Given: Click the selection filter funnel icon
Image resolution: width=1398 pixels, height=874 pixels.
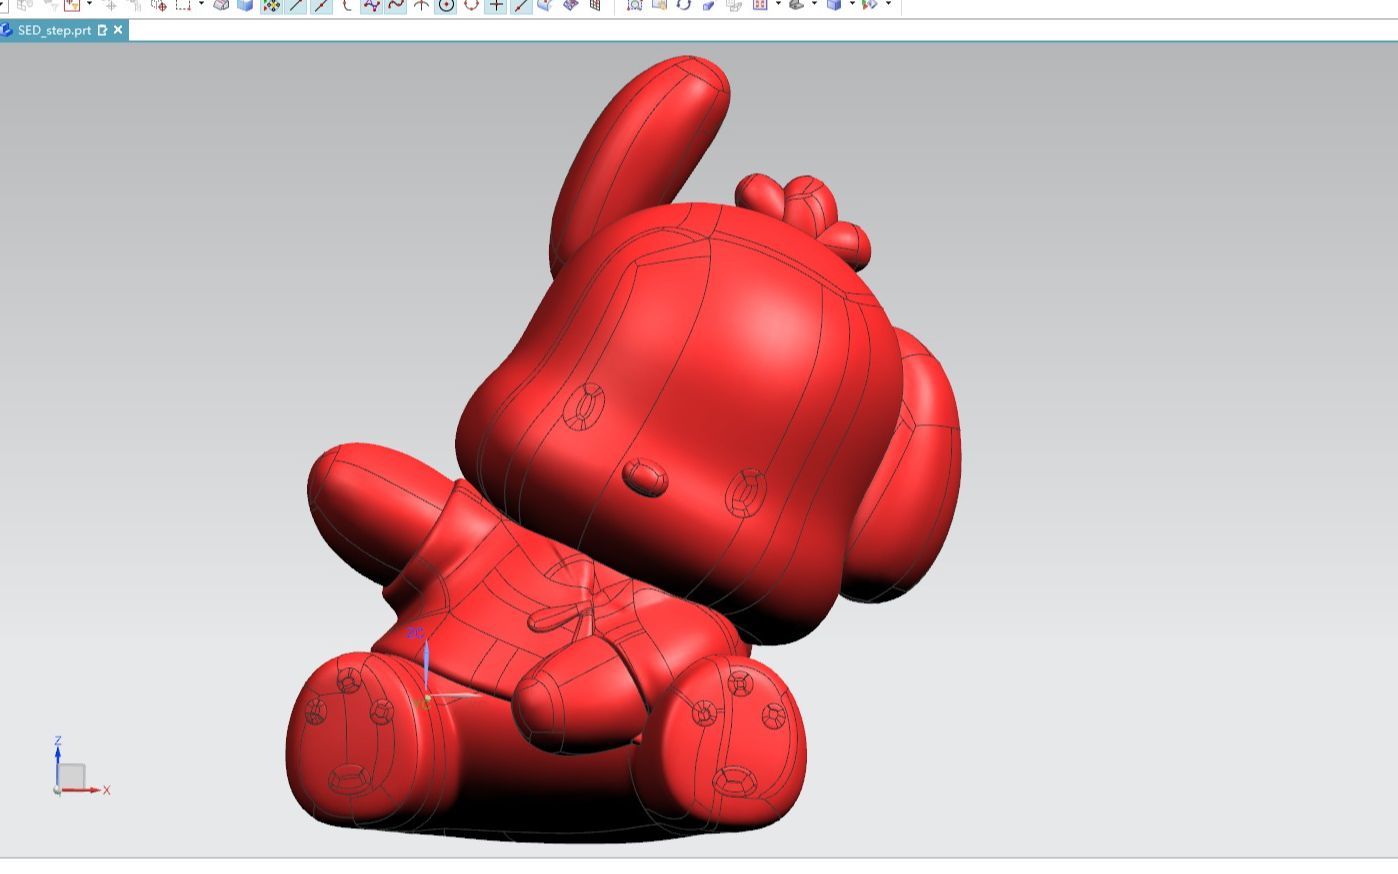Looking at the screenshot, I should (72, 5).
